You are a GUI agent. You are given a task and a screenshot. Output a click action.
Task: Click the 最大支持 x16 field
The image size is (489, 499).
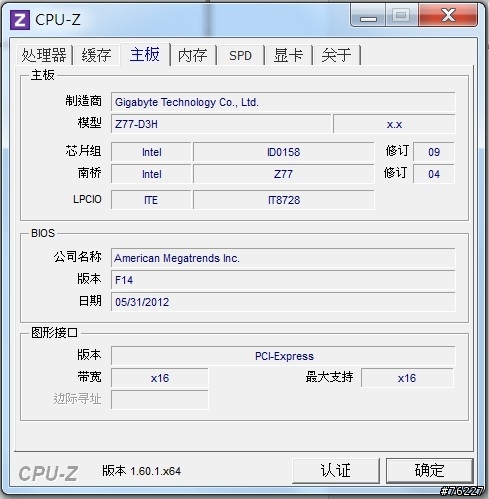(407, 378)
